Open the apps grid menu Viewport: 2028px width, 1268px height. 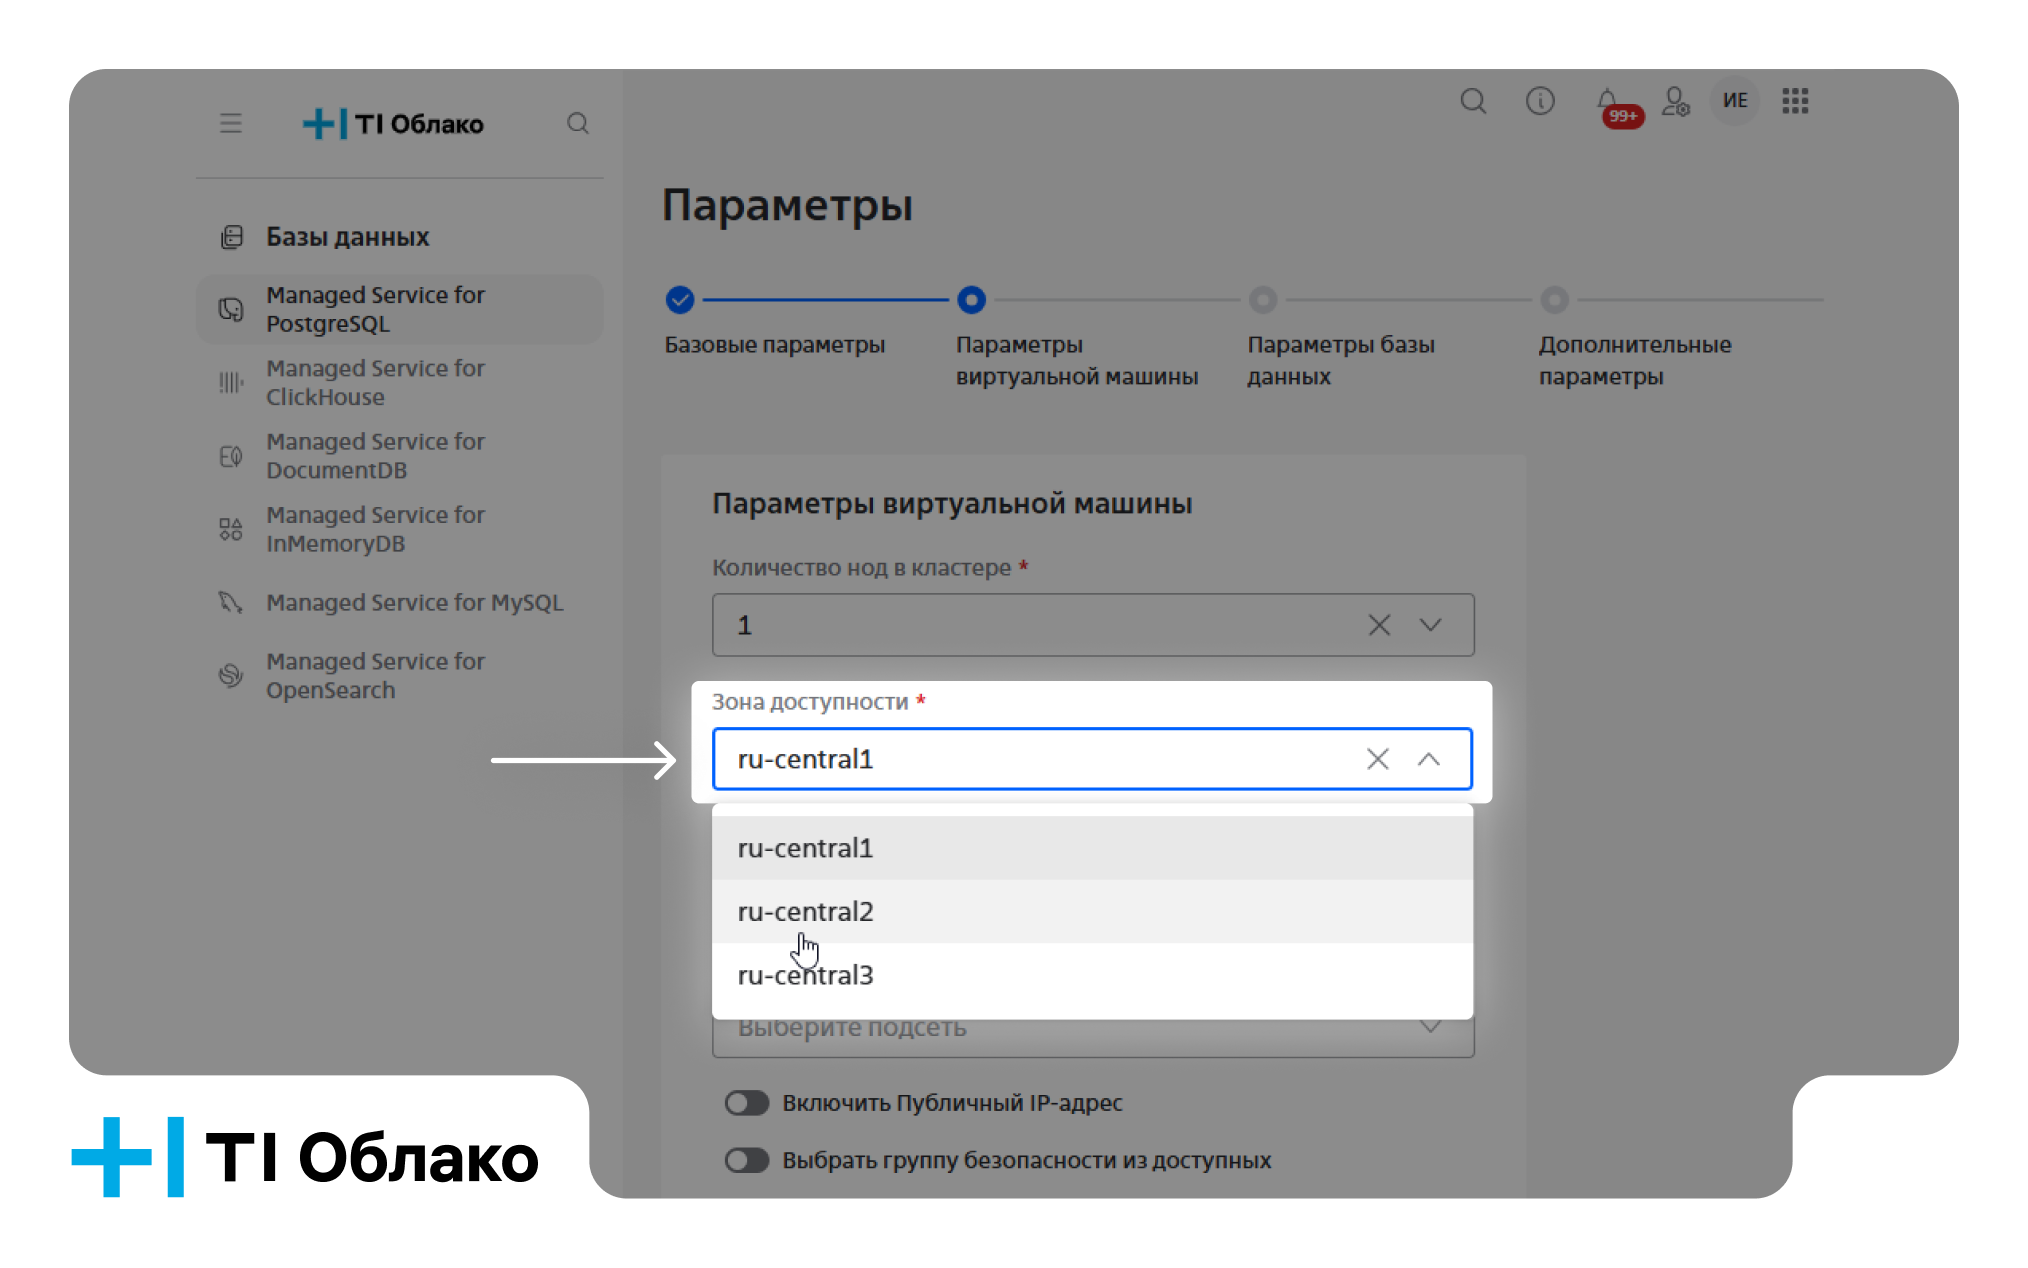[x=1795, y=101]
